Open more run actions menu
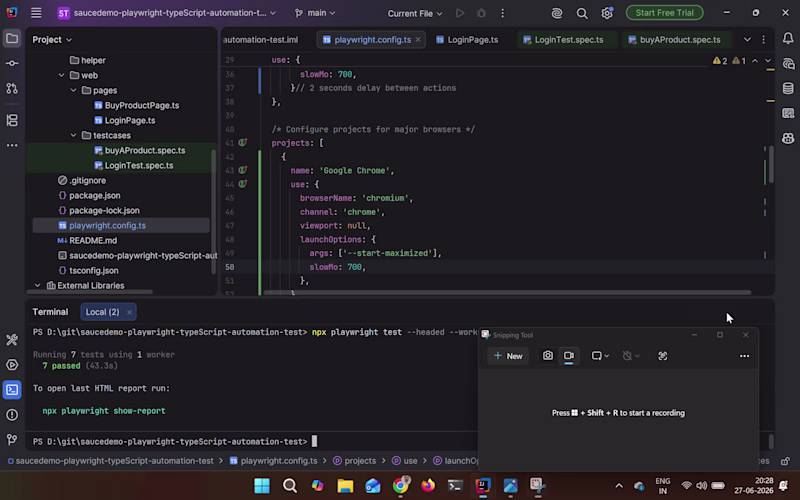800x500 pixels. click(x=503, y=13)
